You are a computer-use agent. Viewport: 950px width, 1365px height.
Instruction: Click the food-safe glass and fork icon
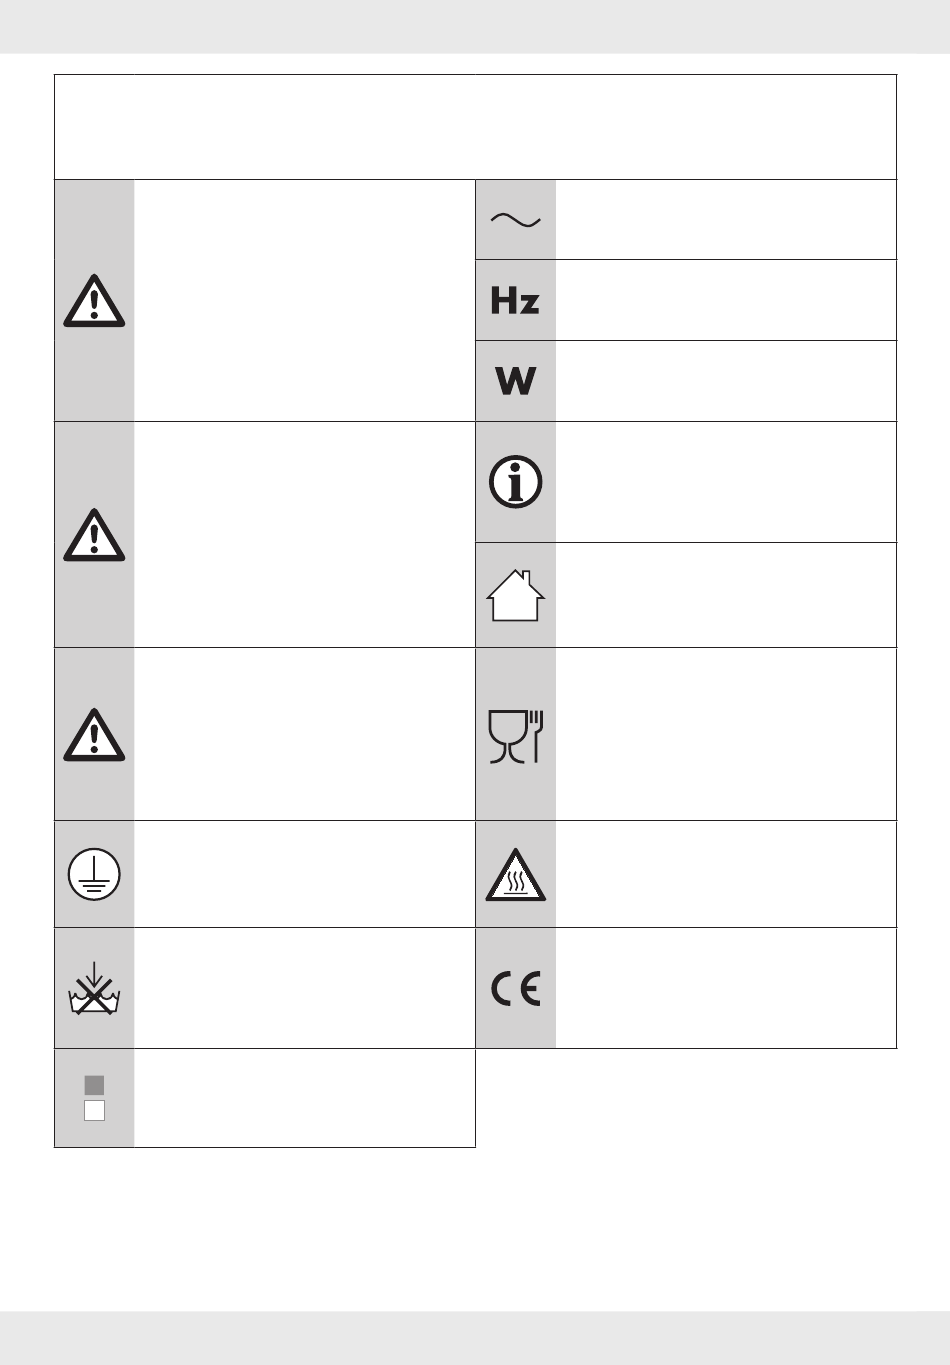515,736
